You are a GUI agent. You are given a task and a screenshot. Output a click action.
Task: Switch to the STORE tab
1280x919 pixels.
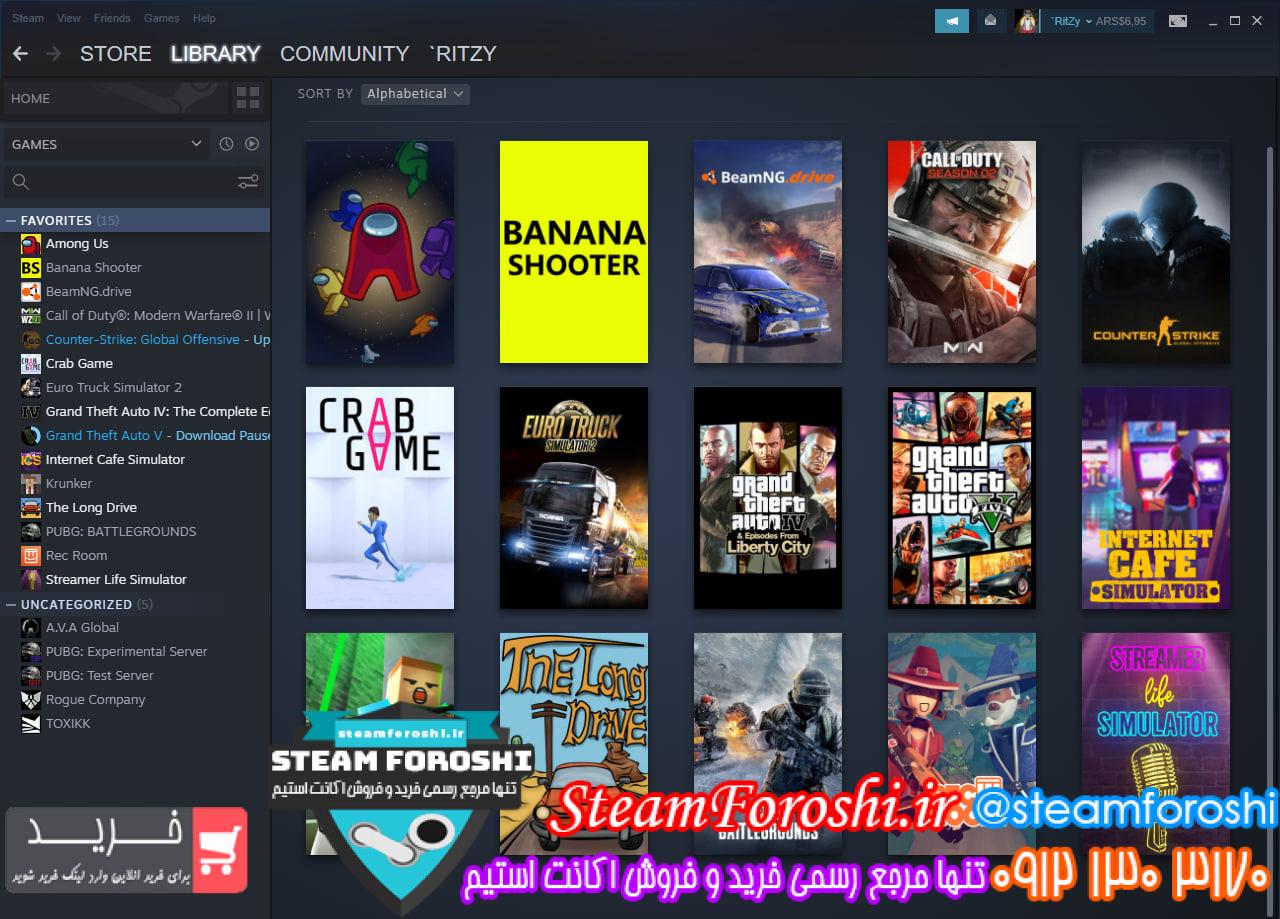(116, 54)
